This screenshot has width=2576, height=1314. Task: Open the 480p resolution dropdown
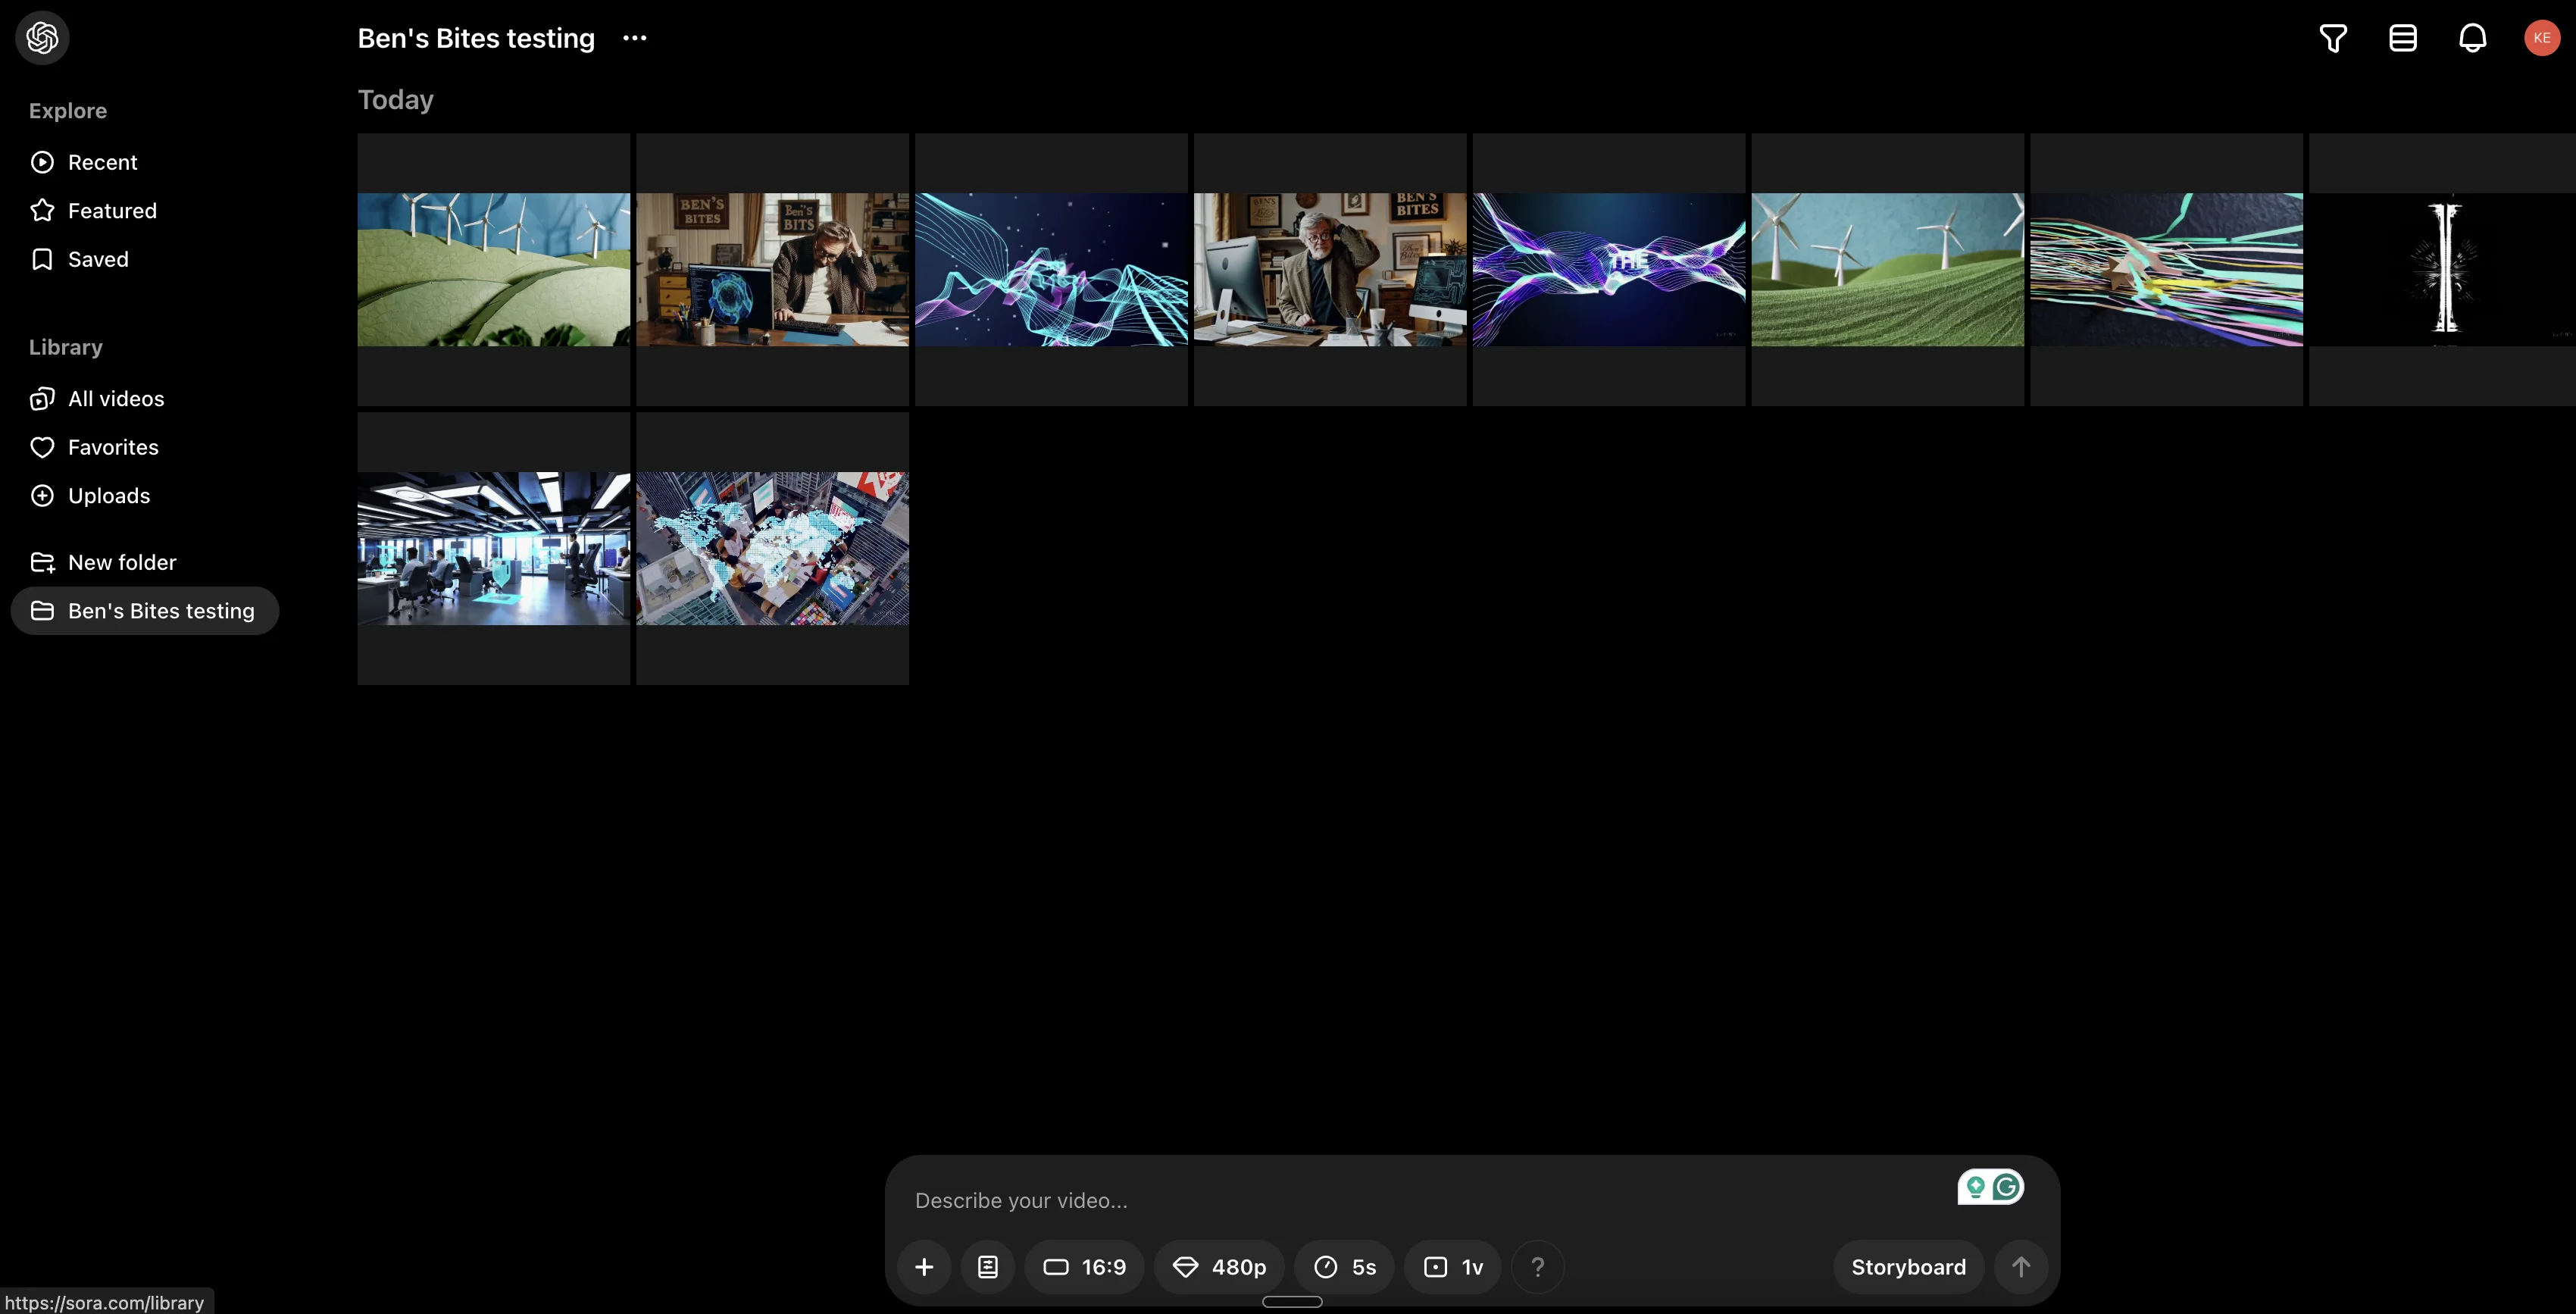coord(1219,1267)
